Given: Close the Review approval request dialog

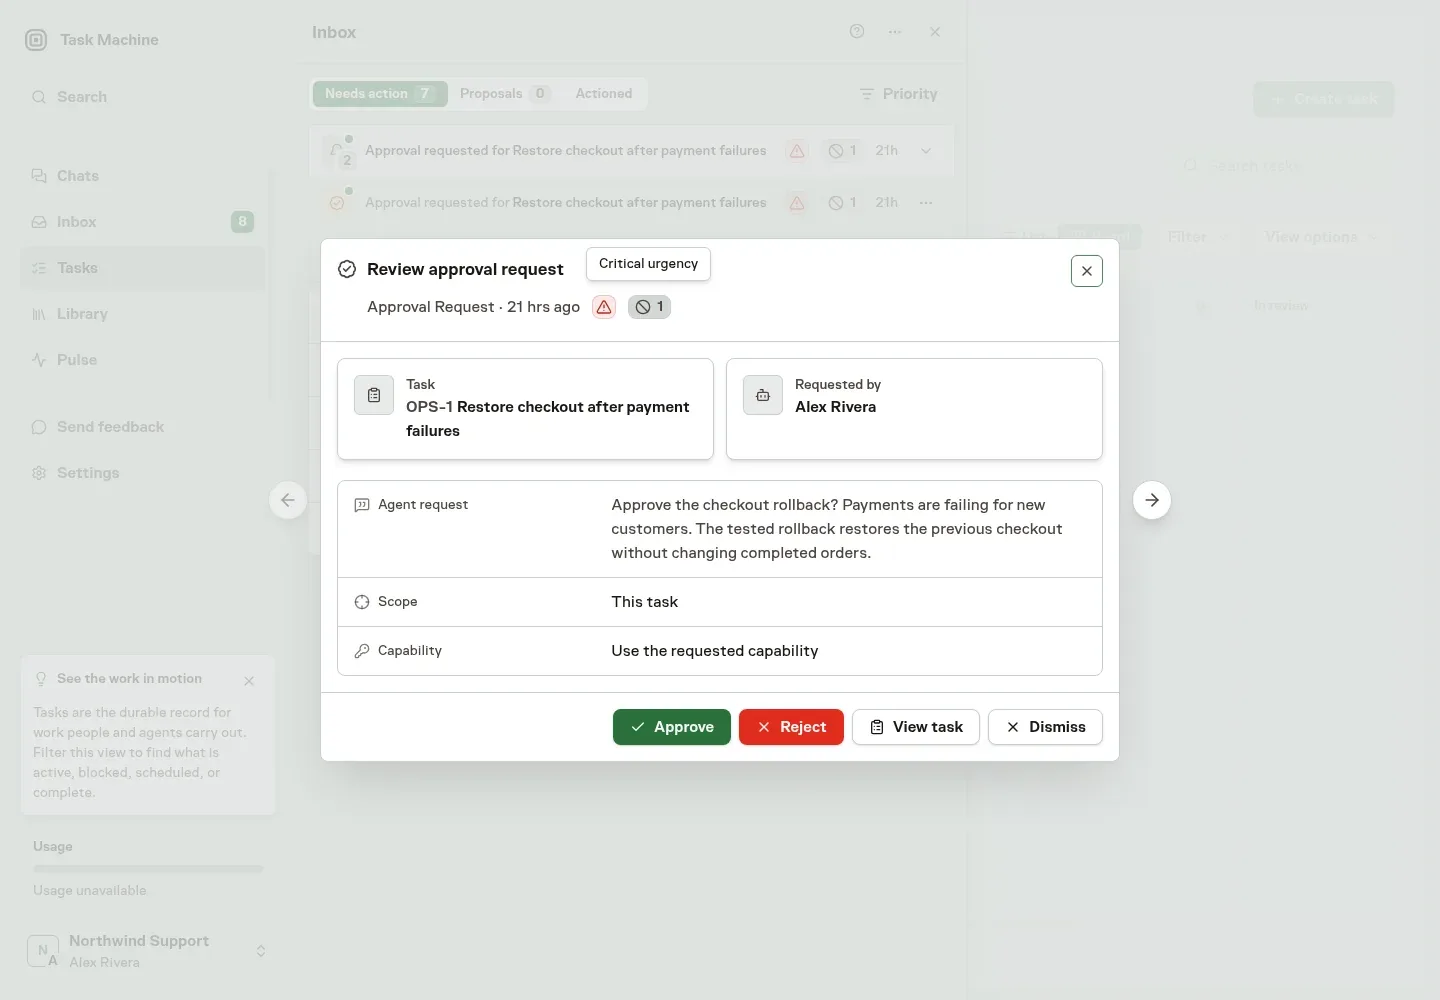Looking at the screenshot, I should [1087, 271].
